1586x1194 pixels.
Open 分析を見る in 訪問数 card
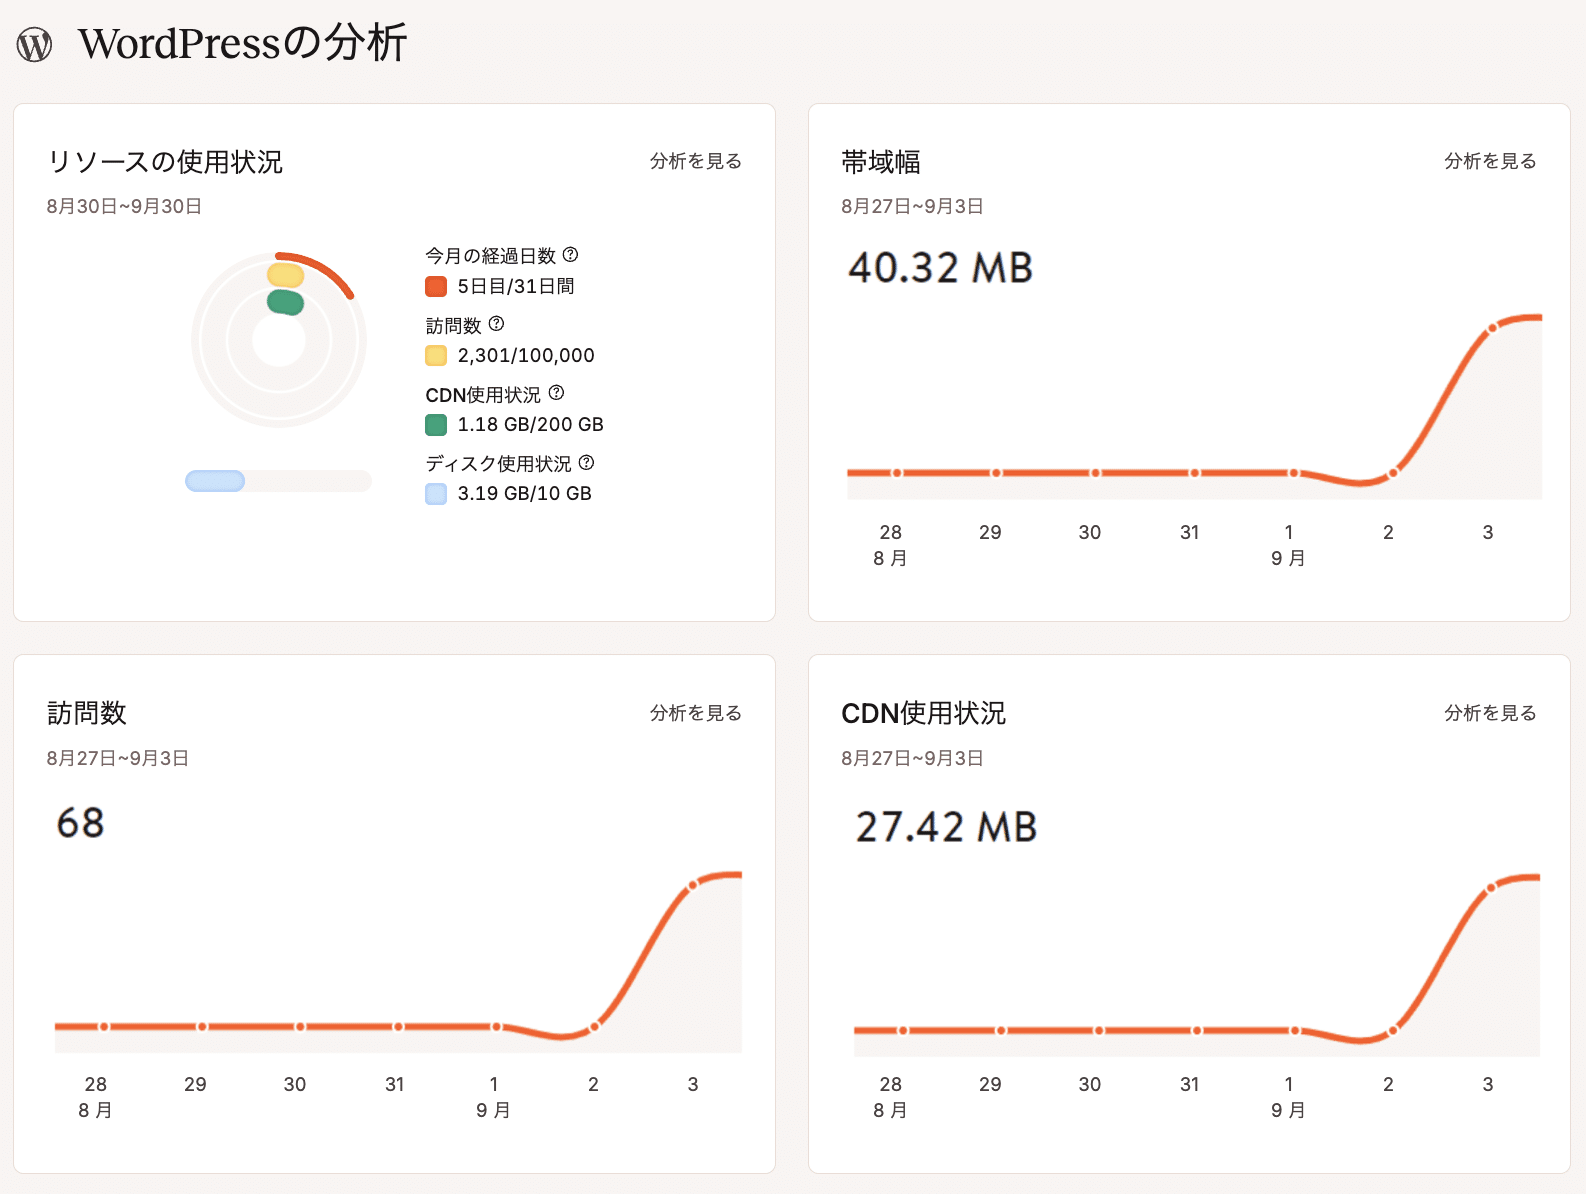pos(695,713)
